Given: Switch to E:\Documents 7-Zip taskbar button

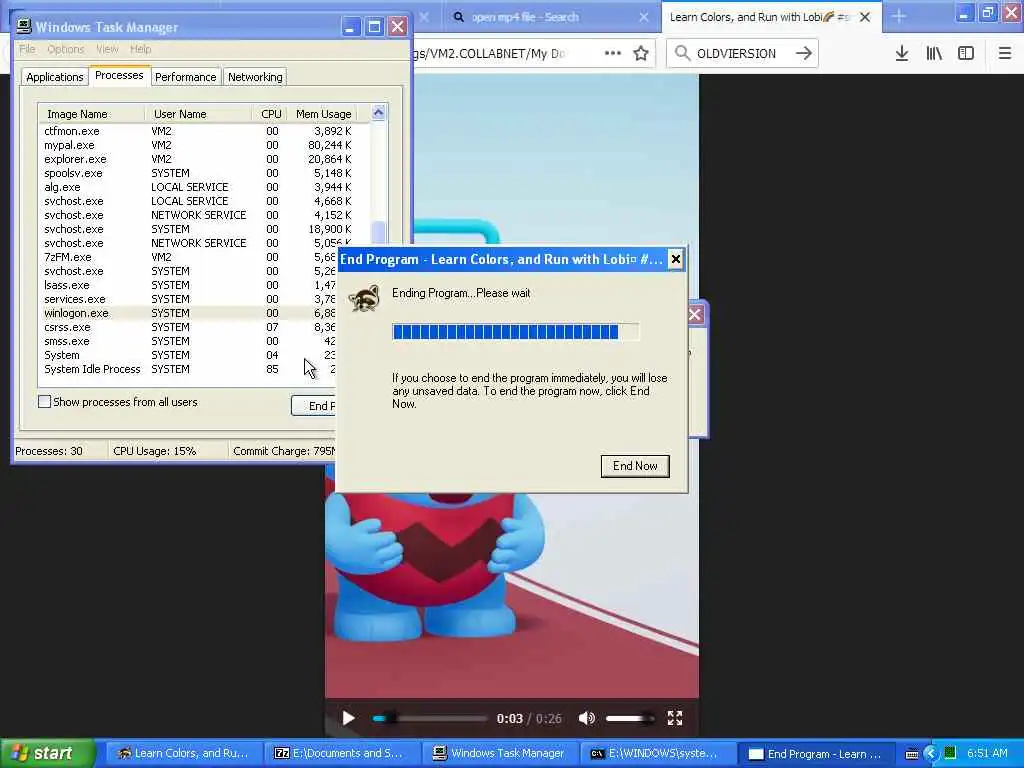Looking at the screenshot, I should pos(342,754).
